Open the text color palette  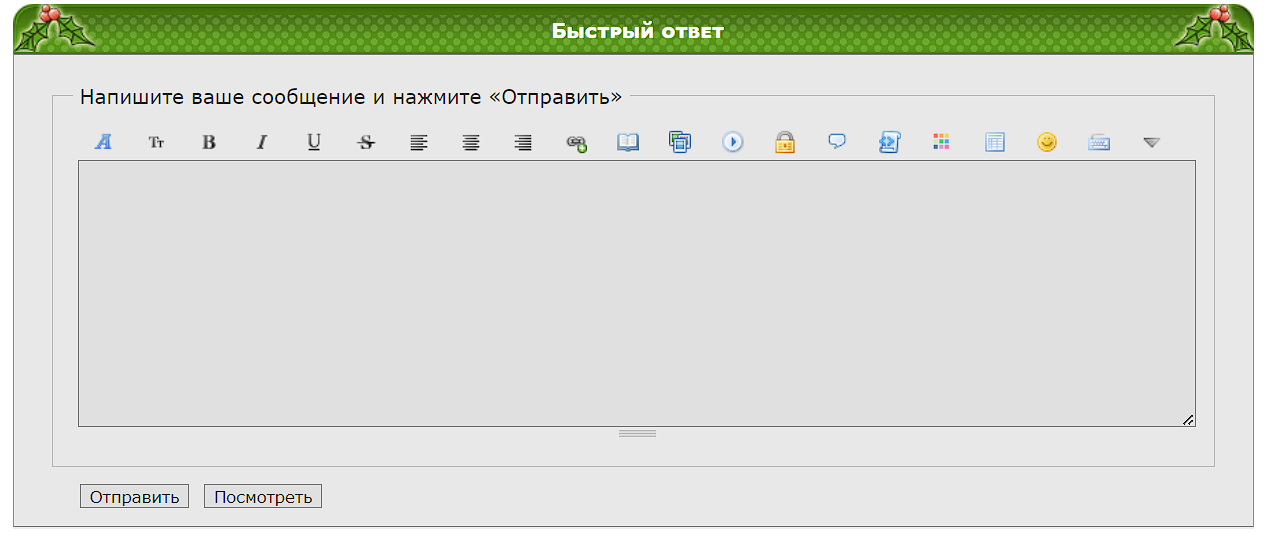[941, 142]
